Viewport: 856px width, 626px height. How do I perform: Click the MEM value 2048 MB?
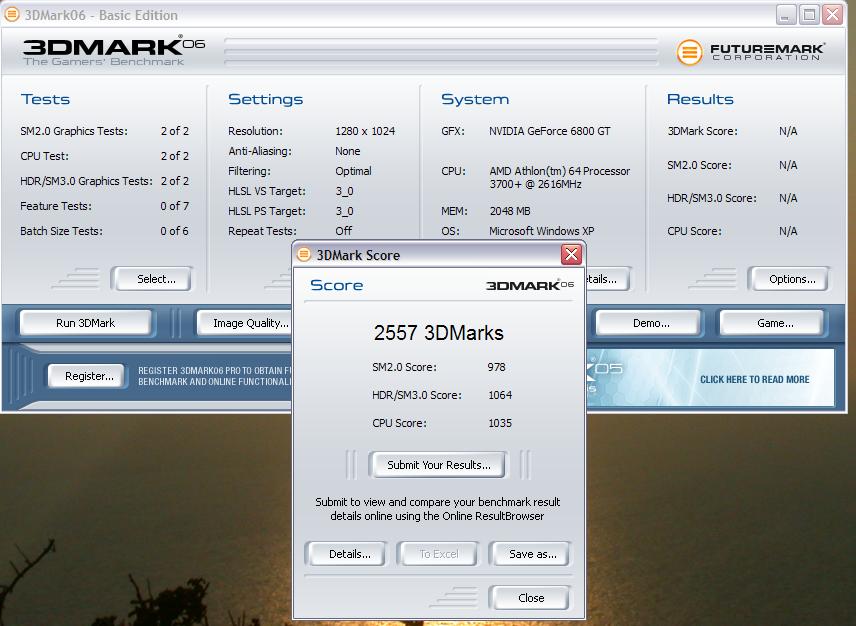click(x=510, y=211)
